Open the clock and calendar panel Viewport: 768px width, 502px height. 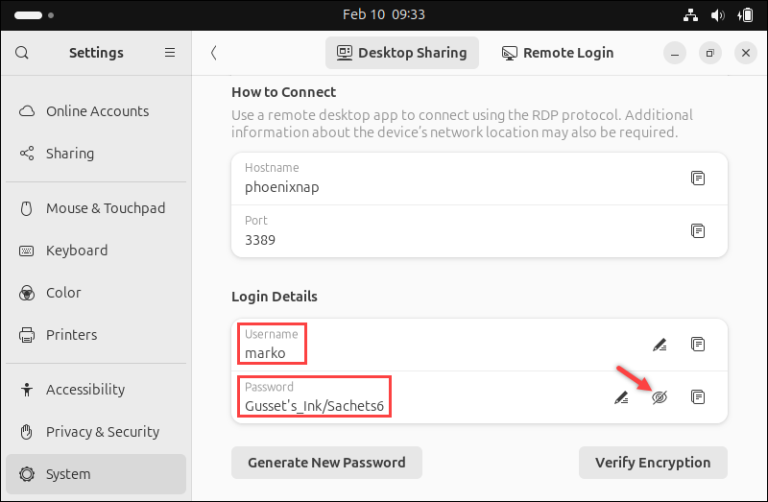(384, 15)
